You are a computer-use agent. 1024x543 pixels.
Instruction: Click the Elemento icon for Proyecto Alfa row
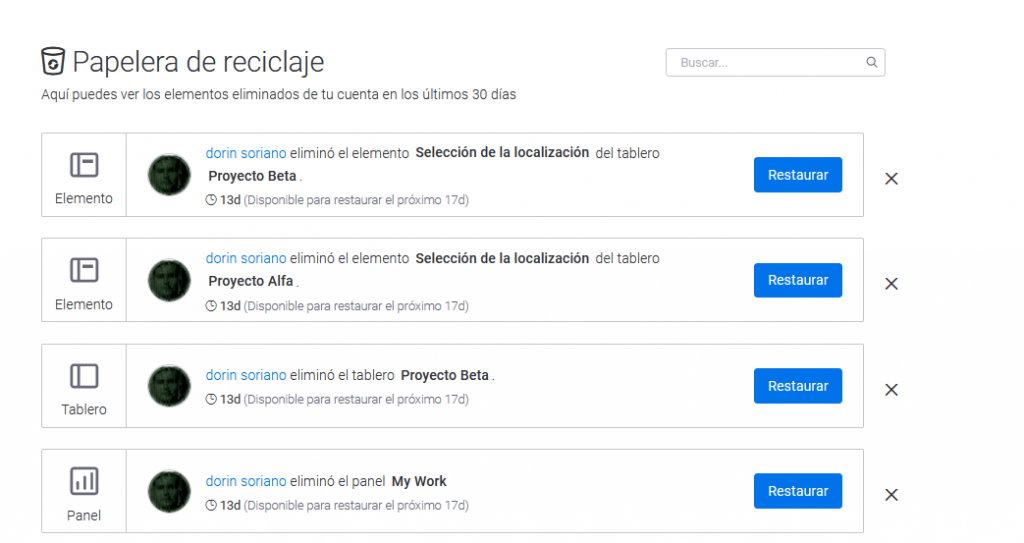point(84,270)
